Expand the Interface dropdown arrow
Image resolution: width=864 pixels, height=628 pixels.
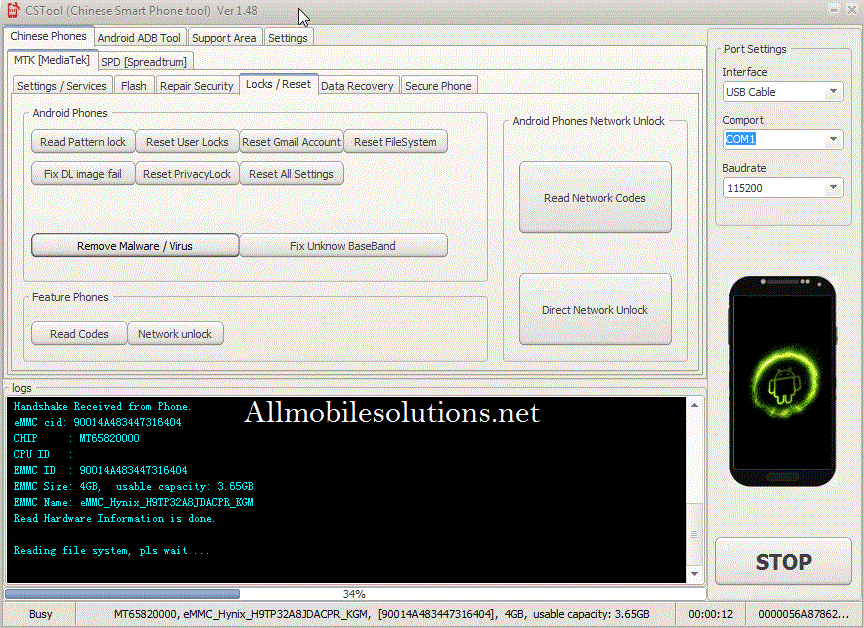pos(833,91)
